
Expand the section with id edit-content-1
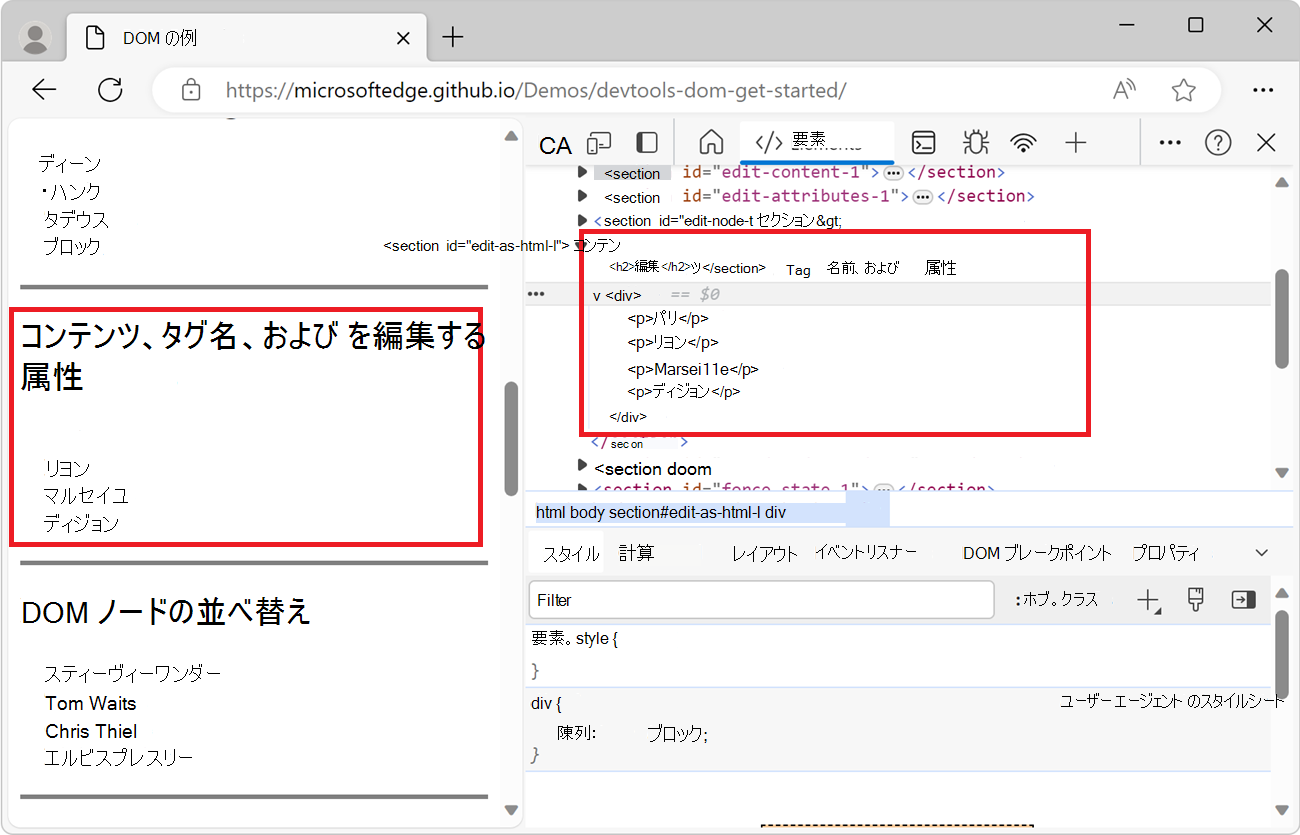pos(583,172)
